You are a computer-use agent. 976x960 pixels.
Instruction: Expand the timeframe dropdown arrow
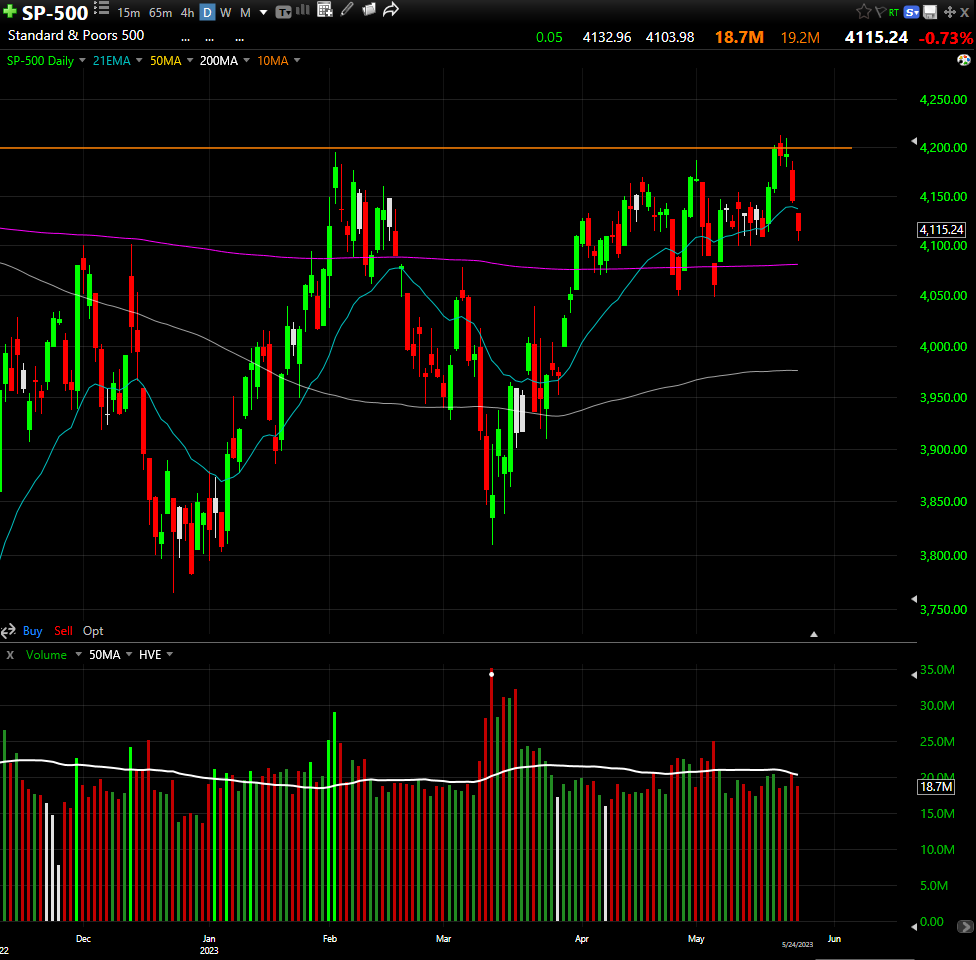263,12
